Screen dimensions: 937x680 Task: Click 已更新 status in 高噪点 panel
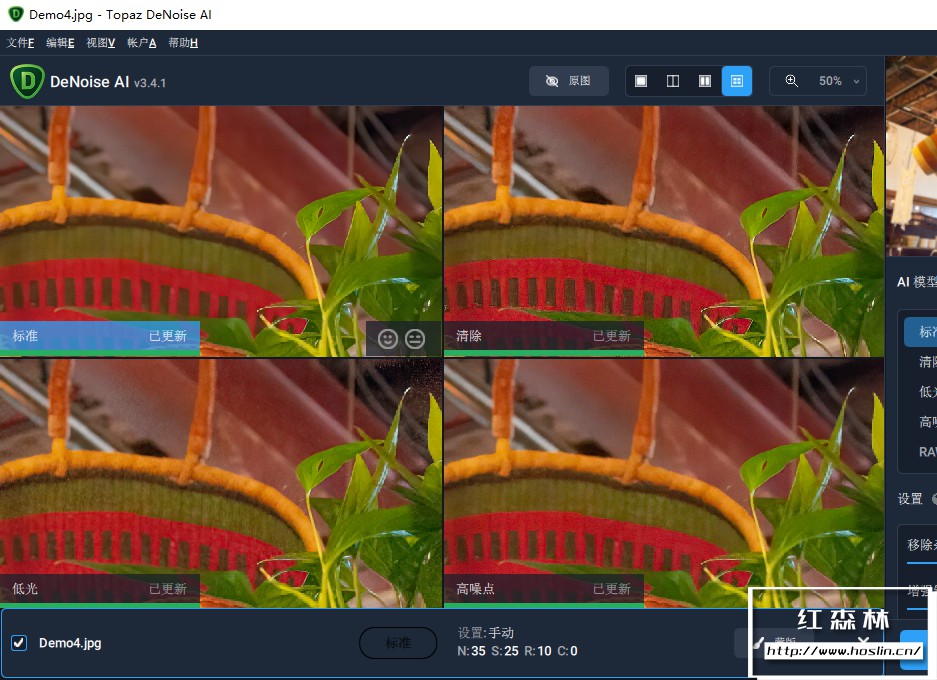tap(612, 589)
